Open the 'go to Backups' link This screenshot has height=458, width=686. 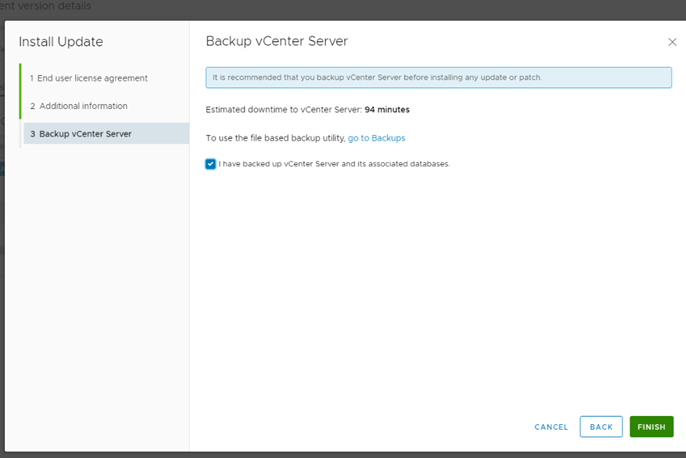coord(376,138)
